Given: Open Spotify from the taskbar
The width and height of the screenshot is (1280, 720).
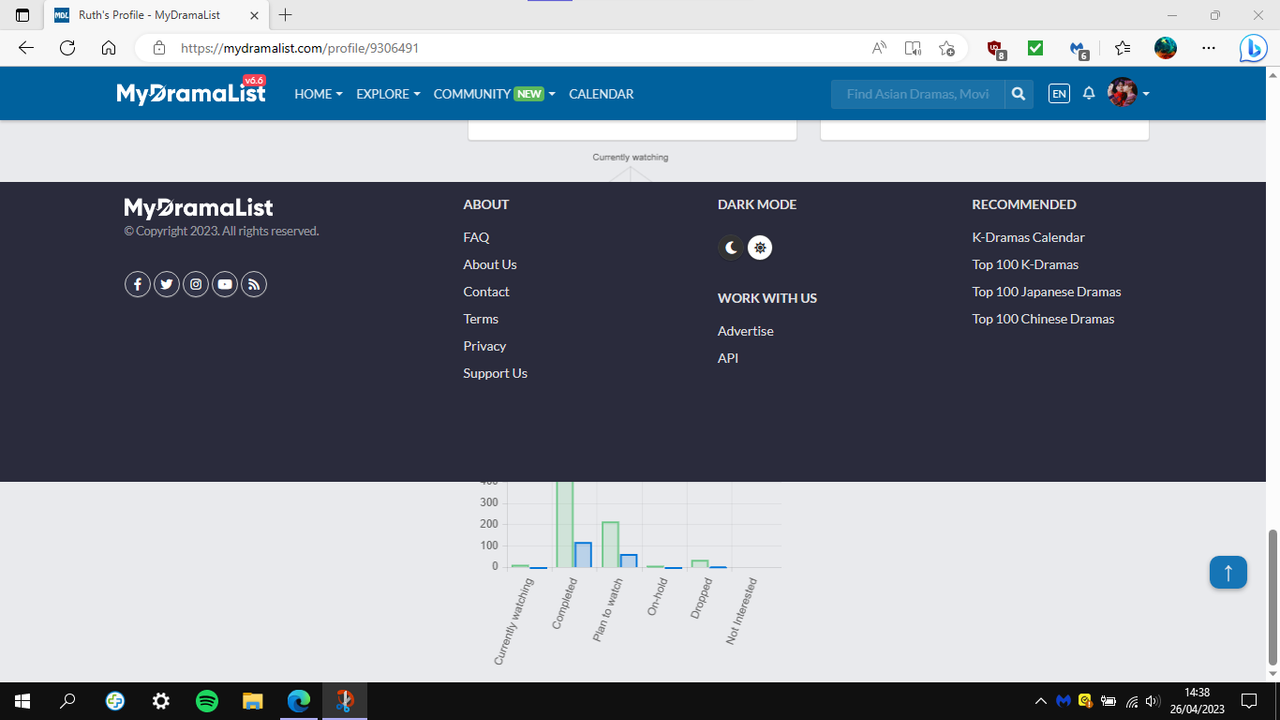Looking at the screenshot, I should tap(207, 701).
